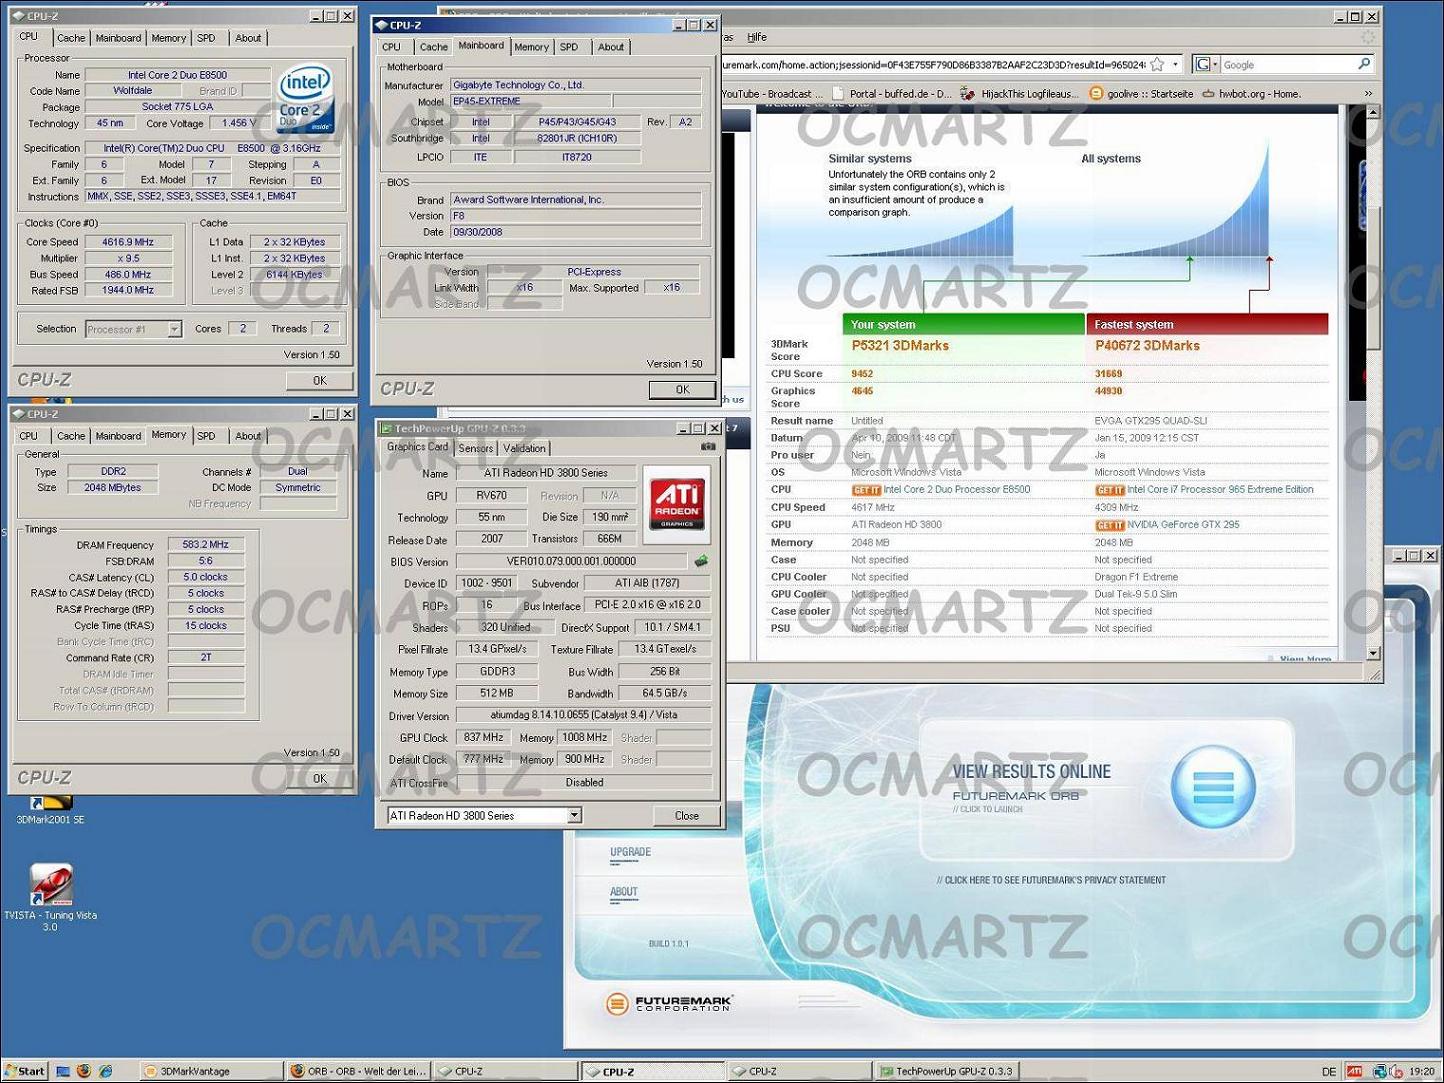Open the Processor #1 selection dropdown
Image resolution: width=1444 pixels, height=1083 pixels.
[175, 329]
